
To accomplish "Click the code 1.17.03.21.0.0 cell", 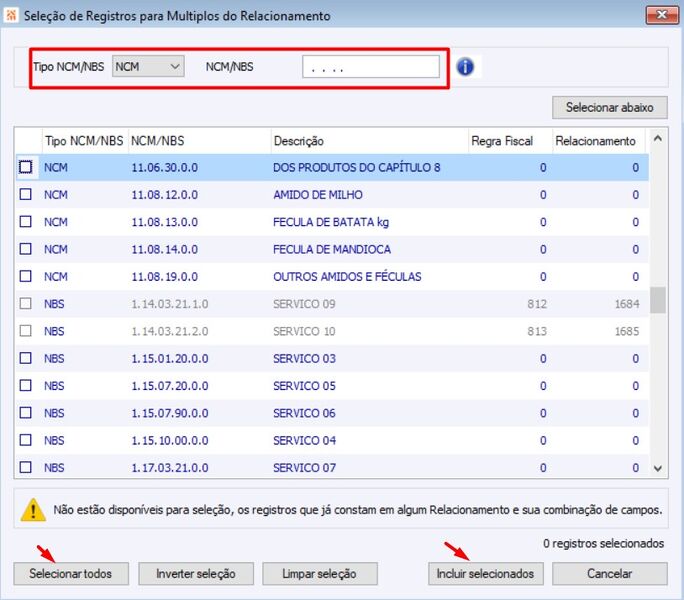I will tap(170, 467).
